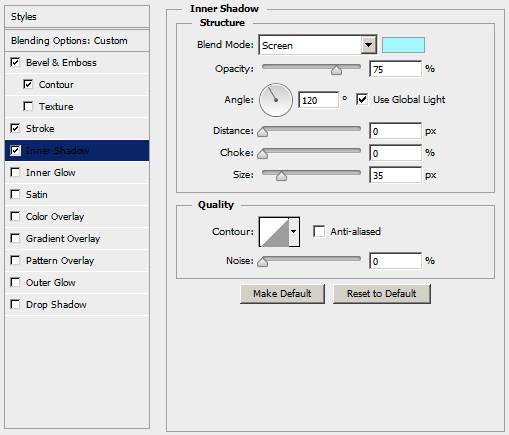Viewport: 509px width, 435px height.
Task: Click the Choke slider handle
Action: pyautogui.click(x=263, y=154)
